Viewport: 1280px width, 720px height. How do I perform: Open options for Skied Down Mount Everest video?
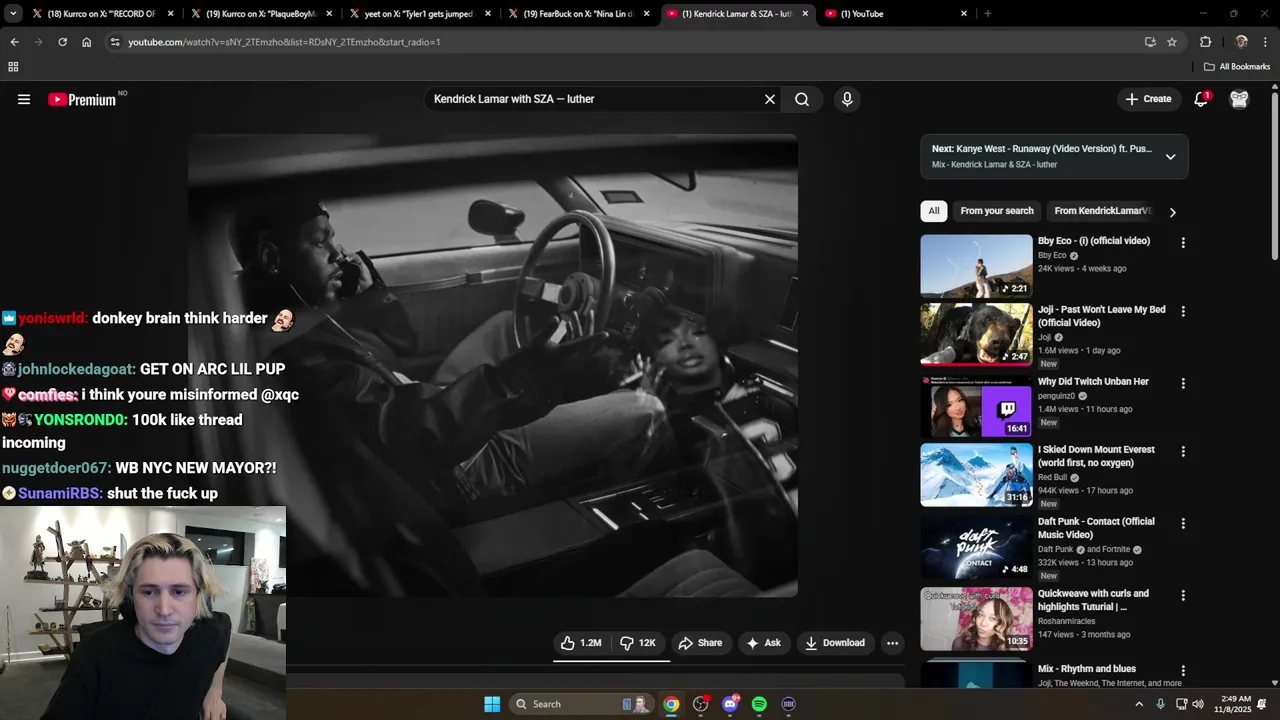pos(1183,452)
